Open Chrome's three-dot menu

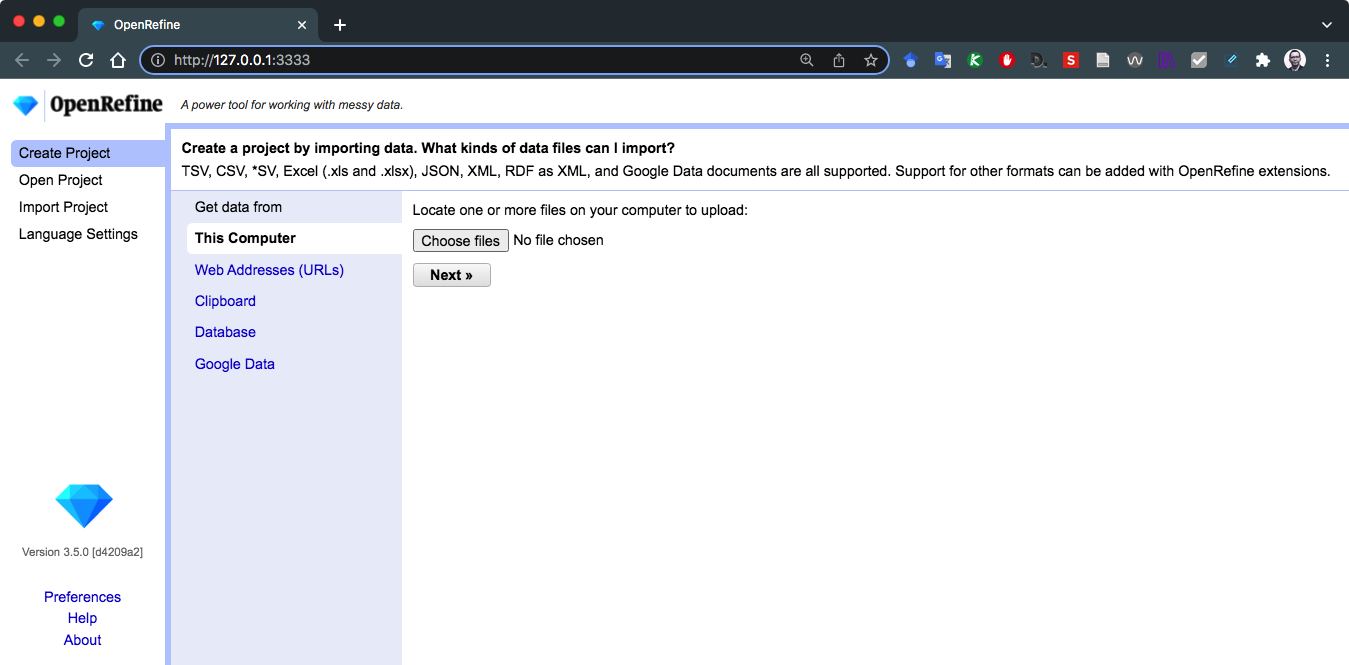[x=1328, y=60]
